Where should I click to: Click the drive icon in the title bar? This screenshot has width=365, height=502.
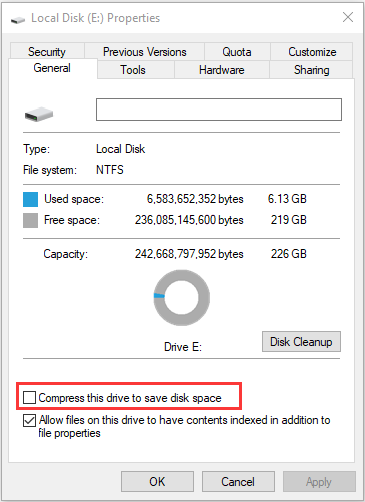click(x=18, y=20)
